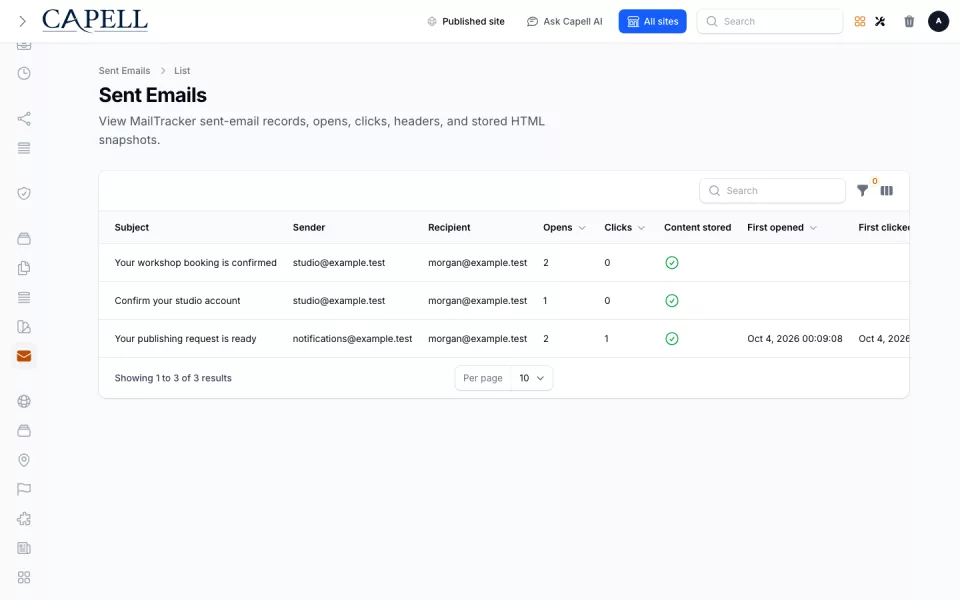Click 'Oct 4, 2026 00:09:08' first opened value
Viewport: 960px width, 600px height.
795,339
